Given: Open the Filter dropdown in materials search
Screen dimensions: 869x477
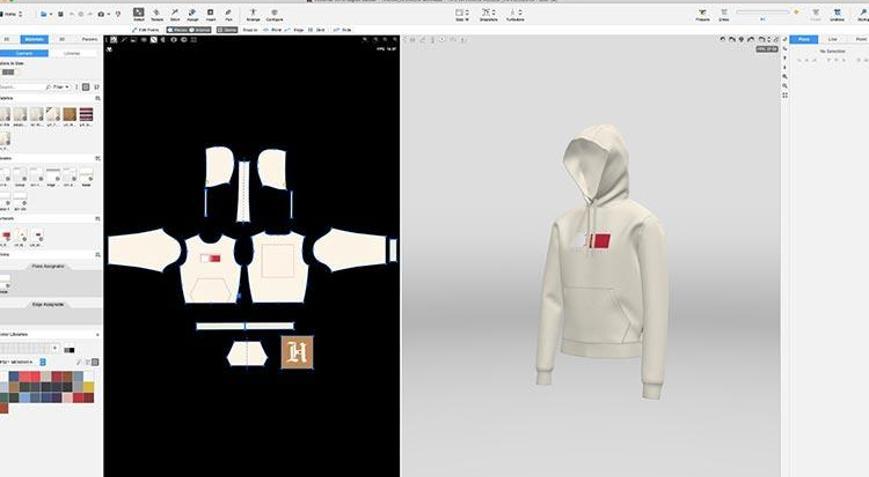Looking at the screenshot, I should [x=61, y=87].
